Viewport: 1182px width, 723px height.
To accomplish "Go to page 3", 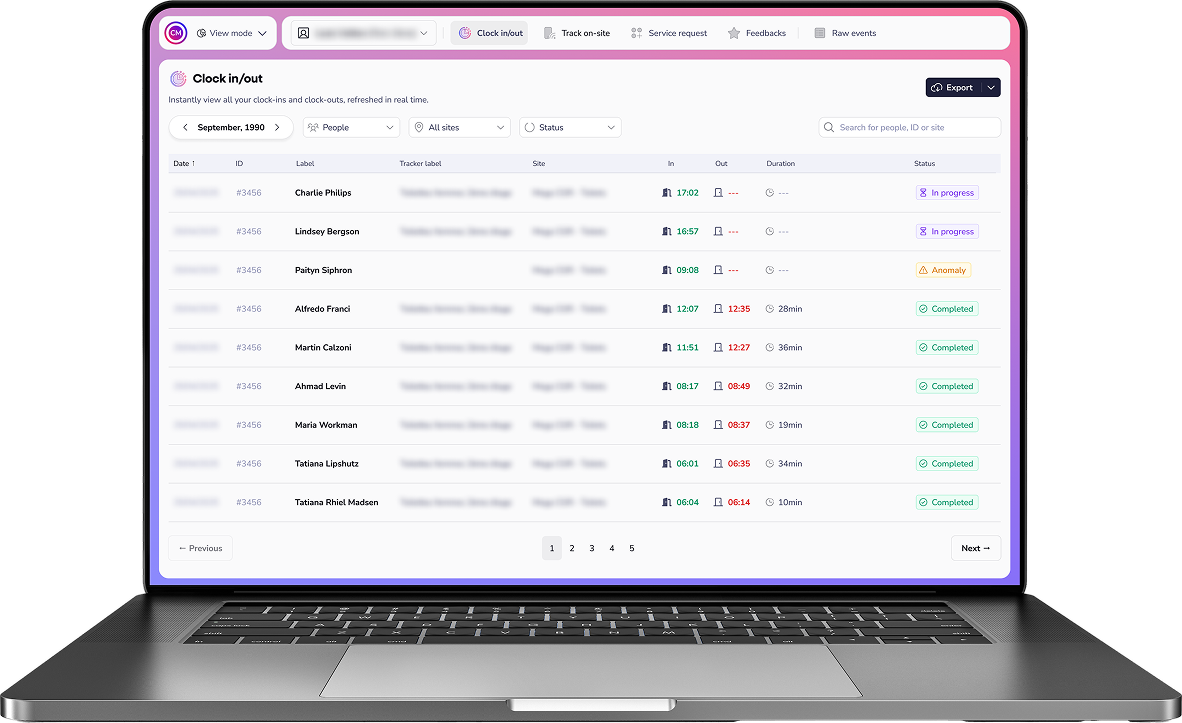I will [x=592, y=548].
